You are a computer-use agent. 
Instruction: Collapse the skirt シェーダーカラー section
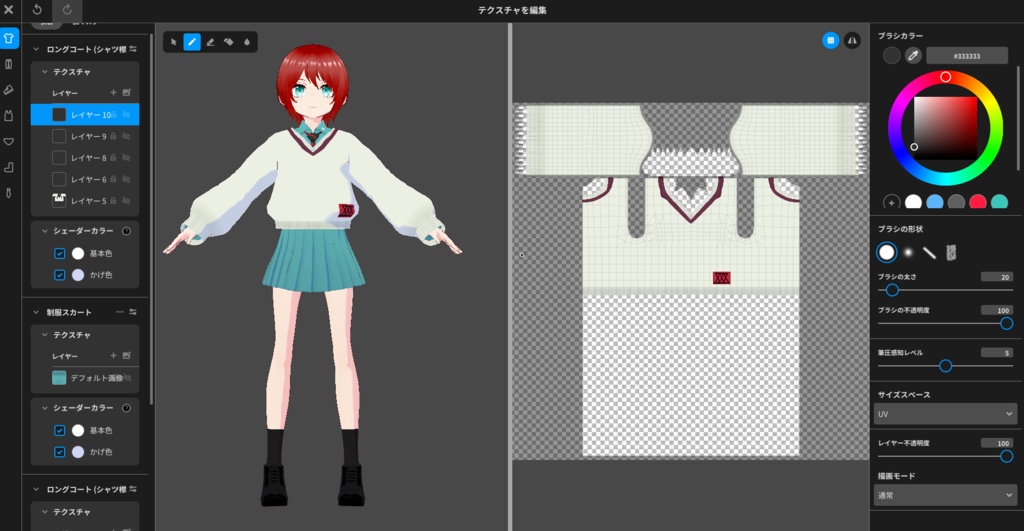pyautogui.click(x=44, y=408)
